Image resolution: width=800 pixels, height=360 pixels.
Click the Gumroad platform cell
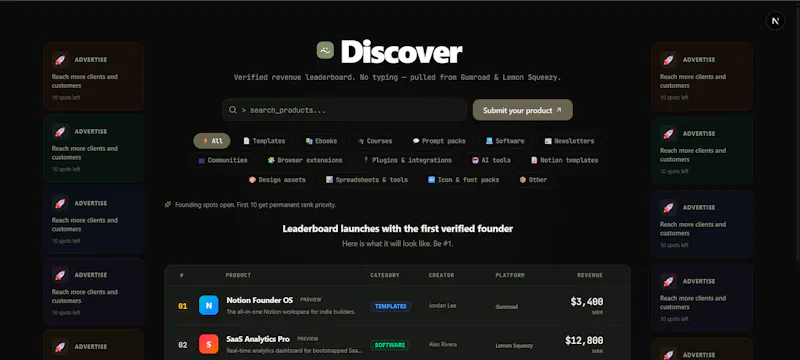[507, 307]
